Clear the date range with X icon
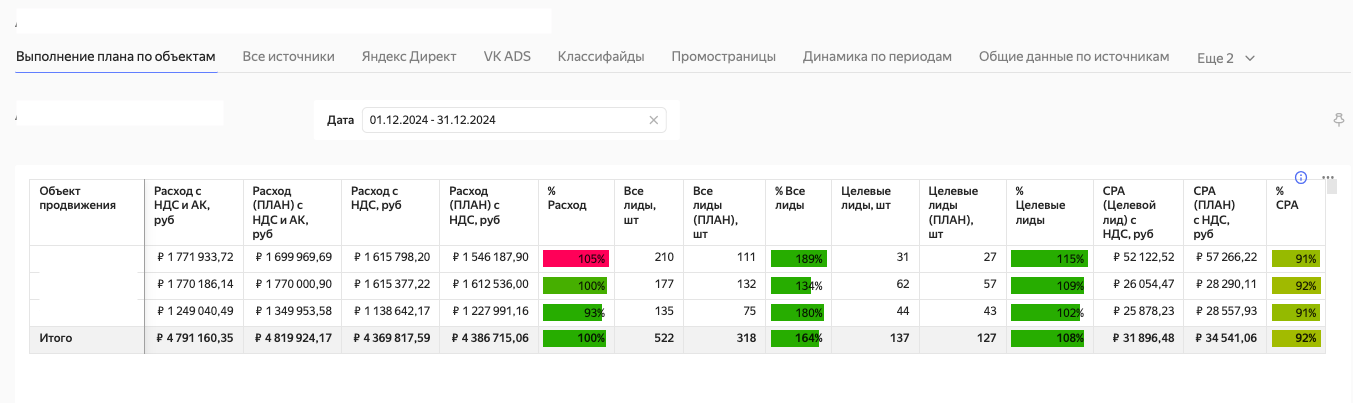The height and width of the screenshot is (403, 1353). click(x=653, y=120)
